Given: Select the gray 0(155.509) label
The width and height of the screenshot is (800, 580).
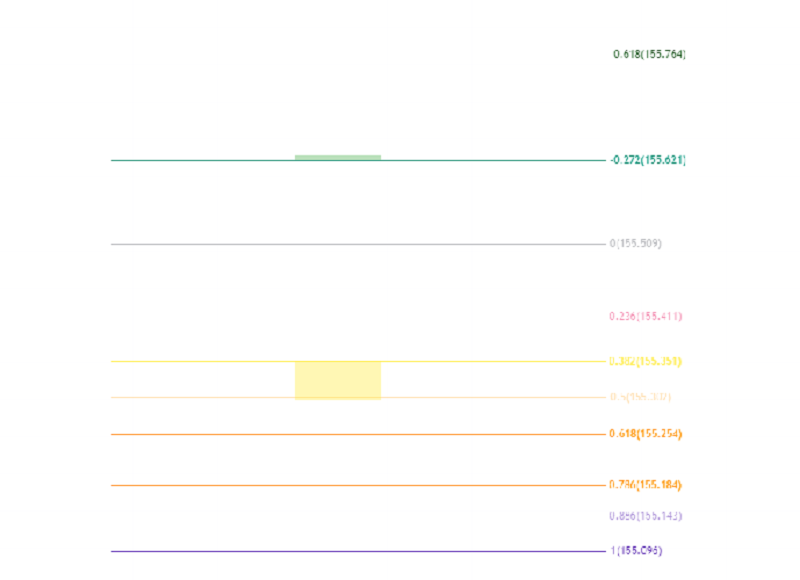Looking at the screenshot, I should coord(636,243).
